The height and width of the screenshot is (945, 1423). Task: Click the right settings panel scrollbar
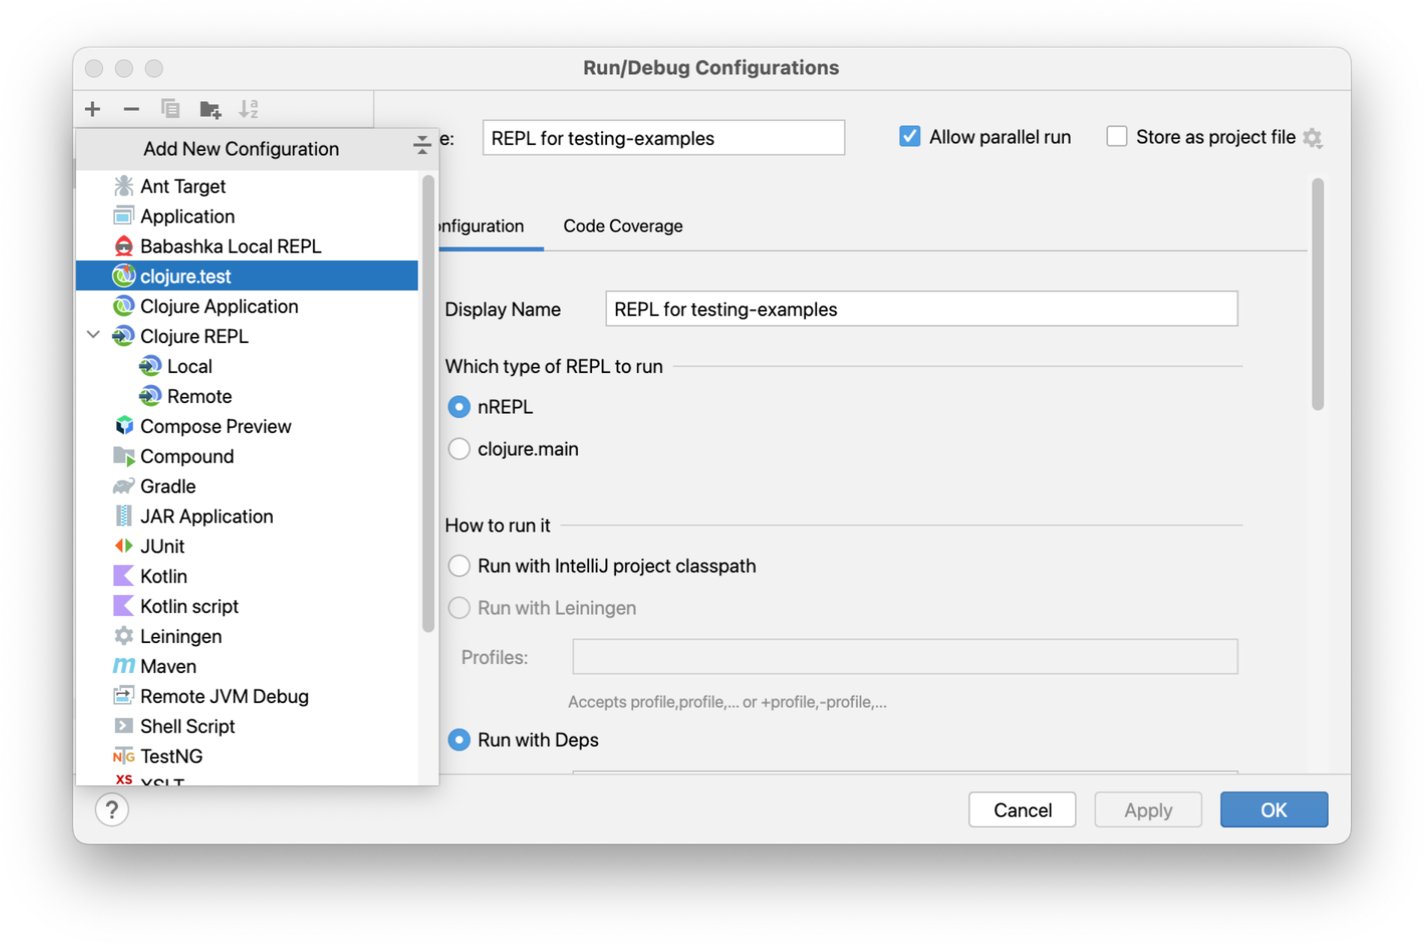tap(1318, 294)
